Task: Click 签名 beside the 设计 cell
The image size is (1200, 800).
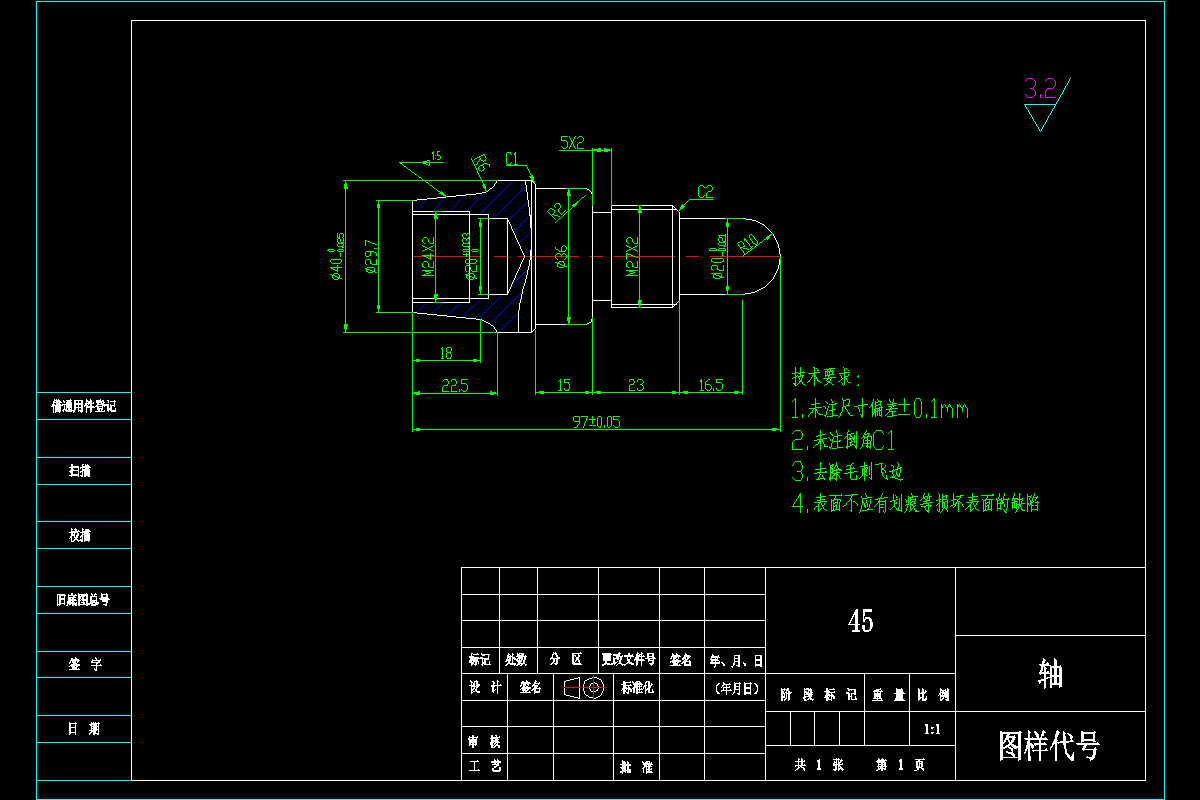Action: coord(531,688)
